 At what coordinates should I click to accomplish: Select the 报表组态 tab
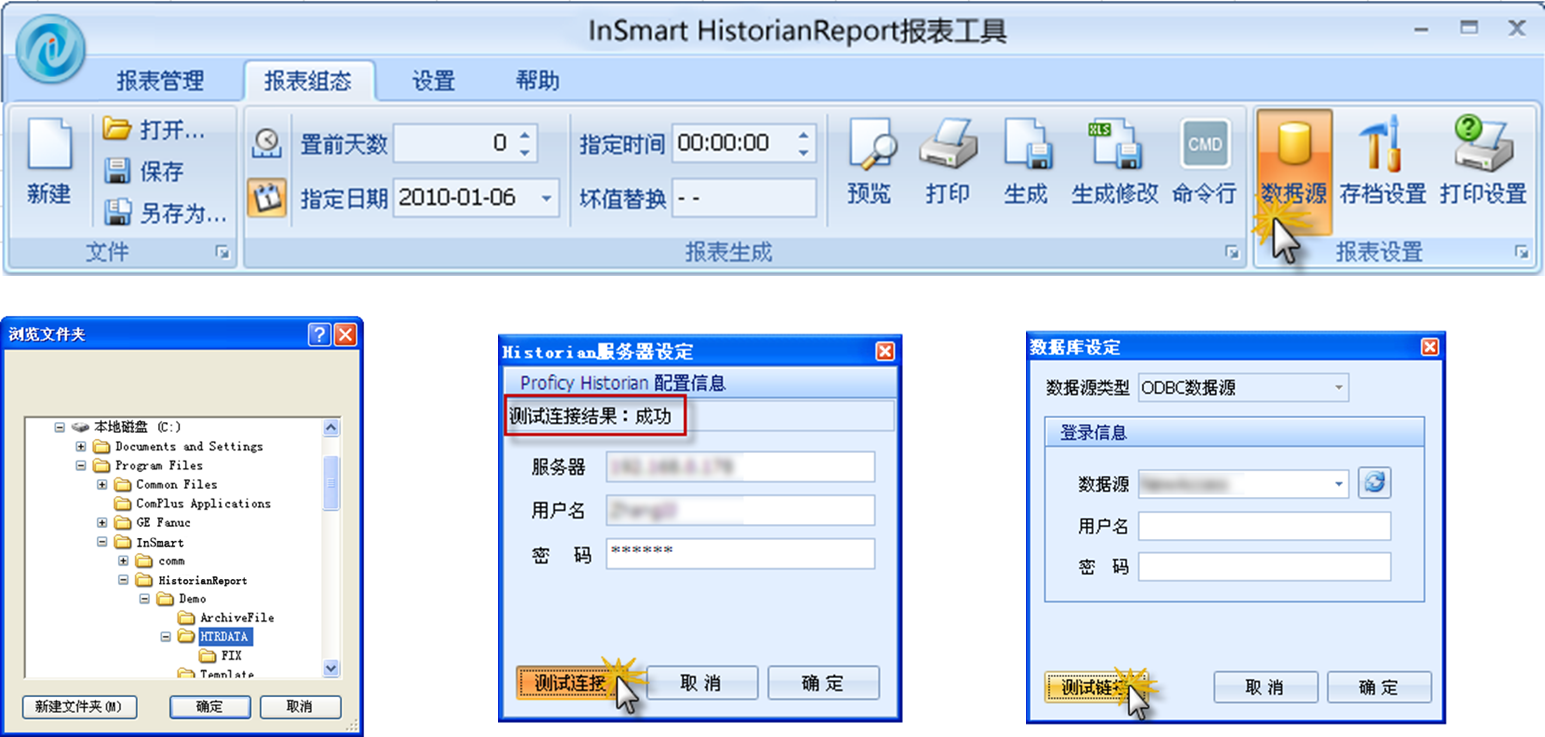pos(309,81)
